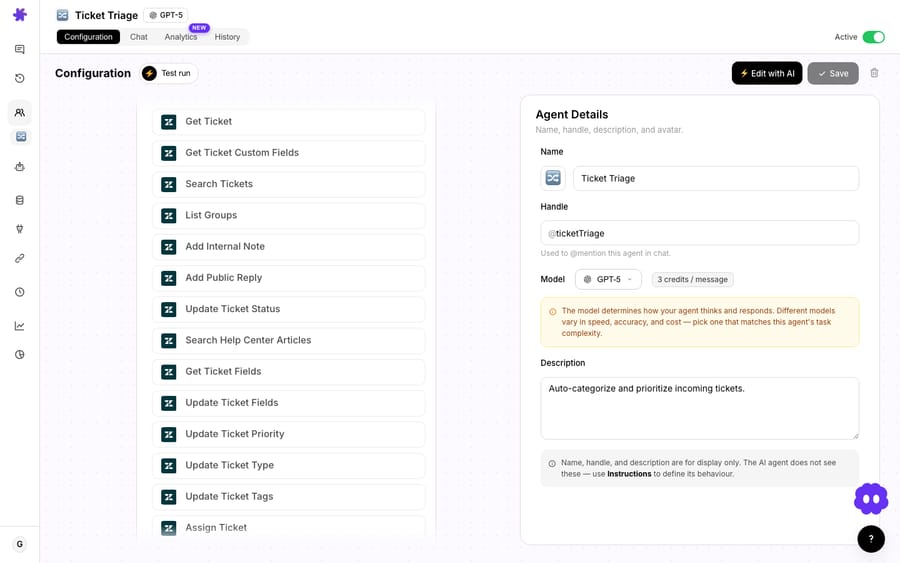The width and height of the screenshot is (900, 563).
Task: Click the Test run button
Action: point(169,73)
